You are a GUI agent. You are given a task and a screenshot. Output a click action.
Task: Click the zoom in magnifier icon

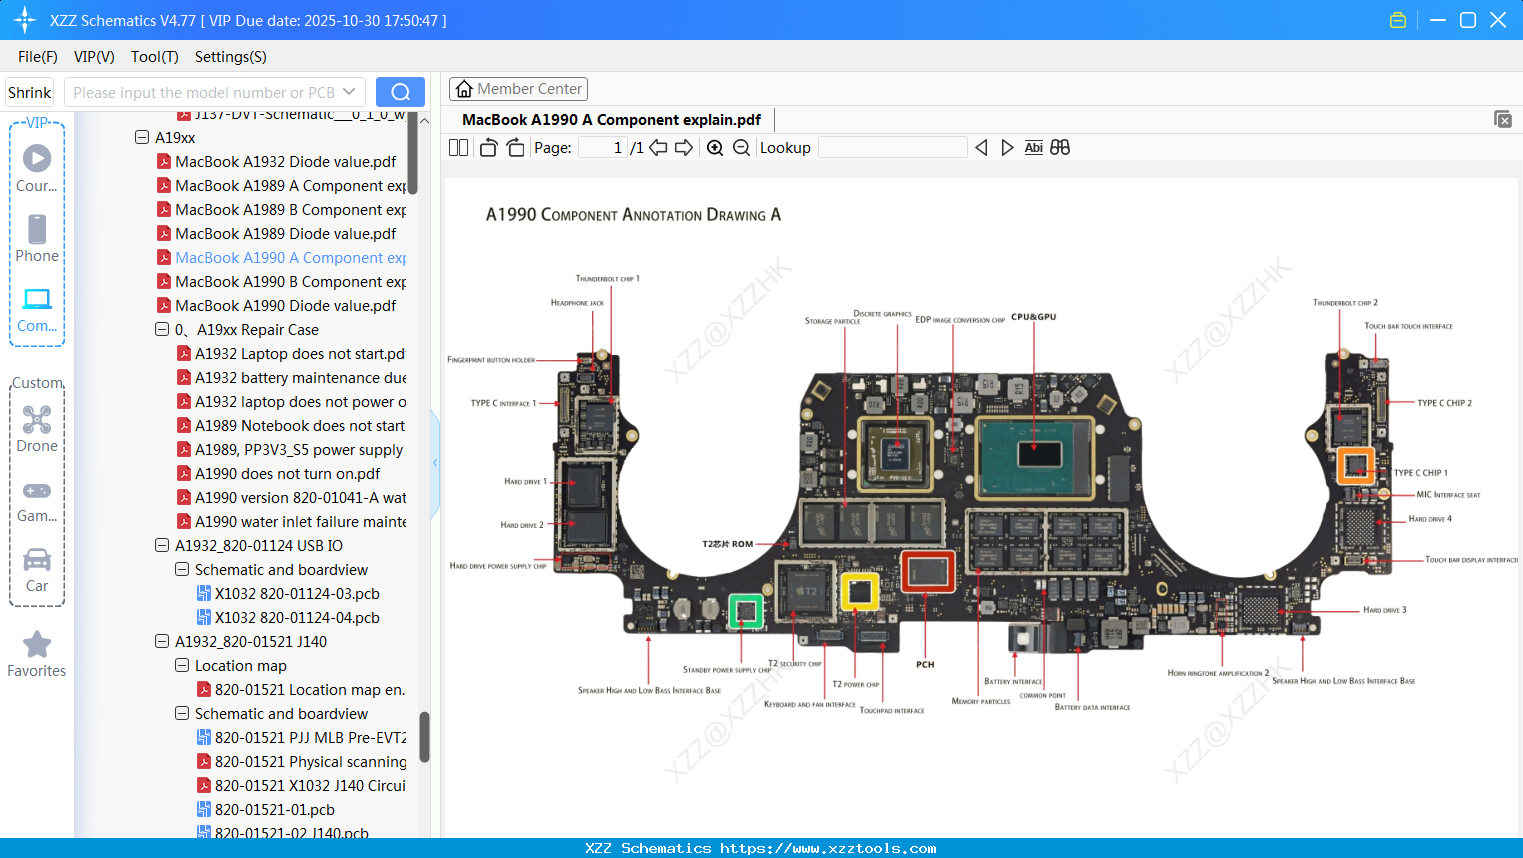point(715,148)
